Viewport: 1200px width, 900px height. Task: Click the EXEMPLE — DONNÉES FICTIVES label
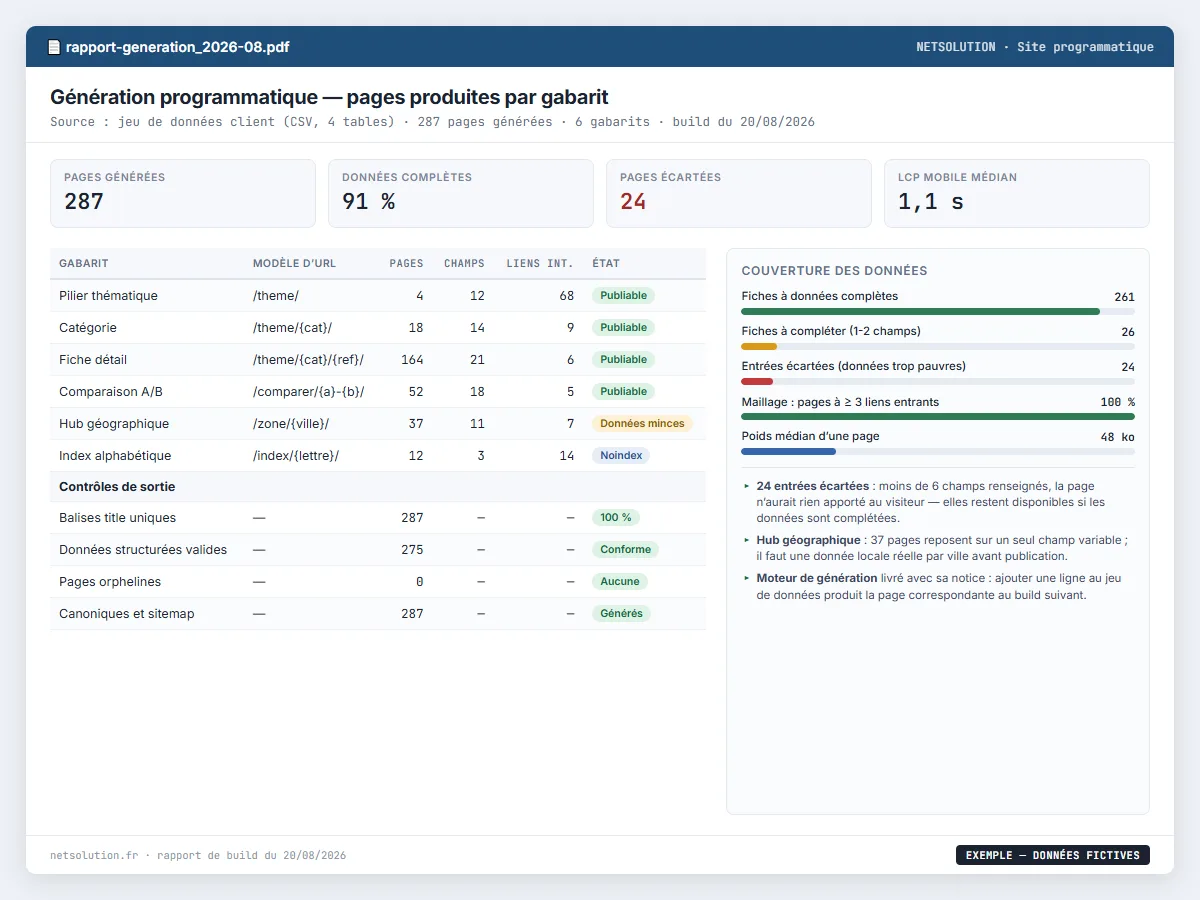1053,855
